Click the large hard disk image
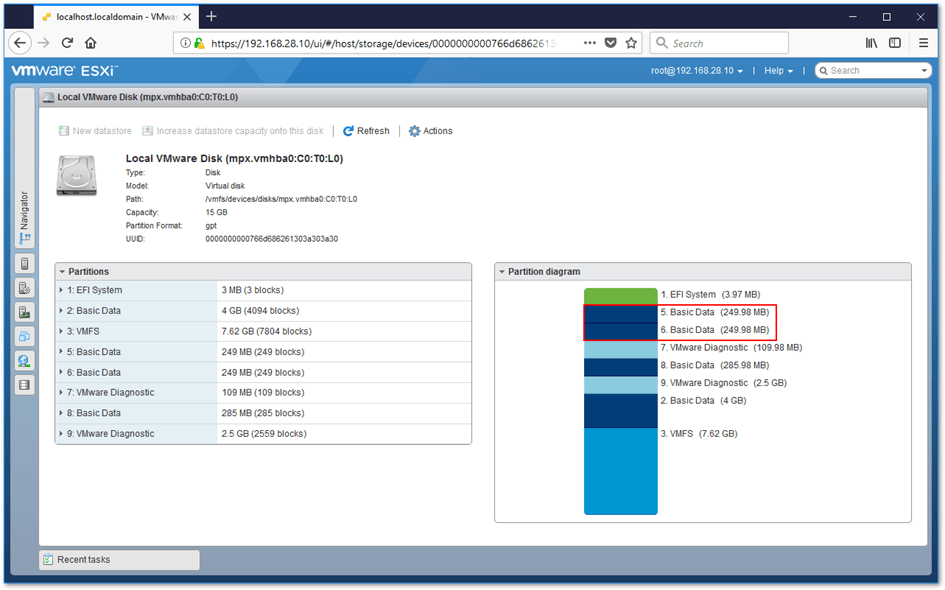Screen dimensions: 945x590 tap(77, 175)
